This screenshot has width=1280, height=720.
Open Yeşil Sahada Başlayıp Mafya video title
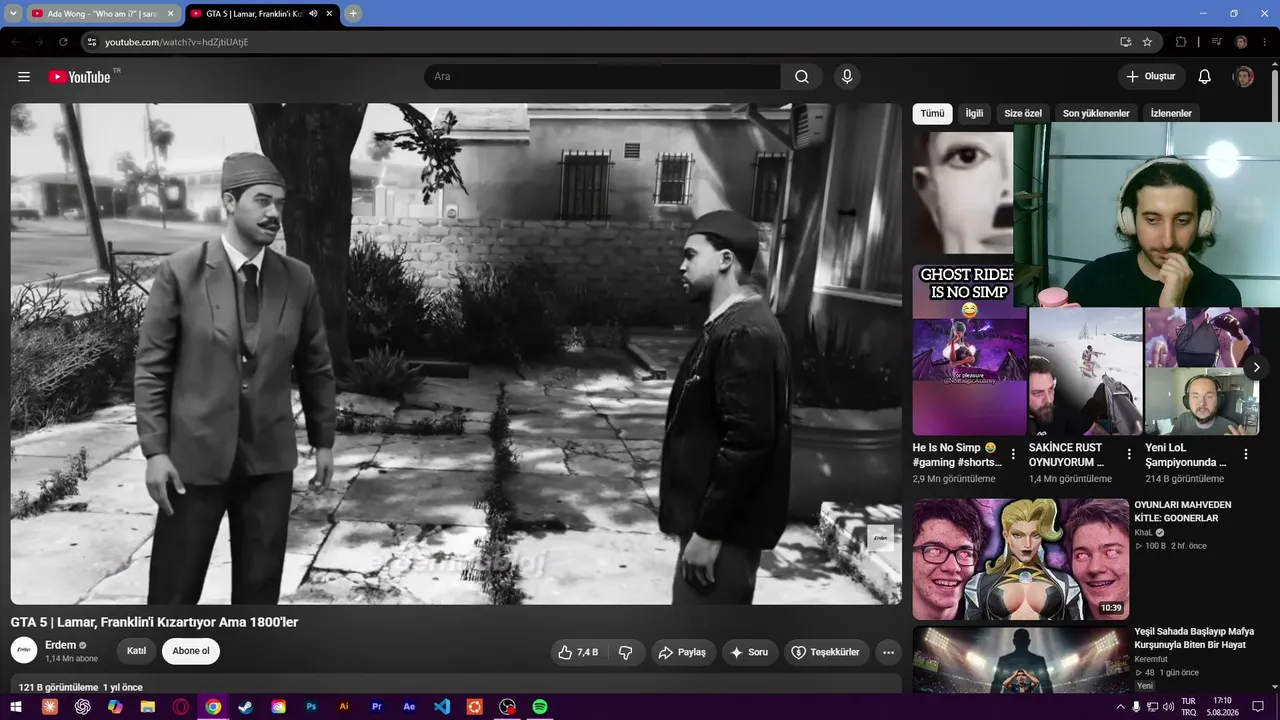1194,638
